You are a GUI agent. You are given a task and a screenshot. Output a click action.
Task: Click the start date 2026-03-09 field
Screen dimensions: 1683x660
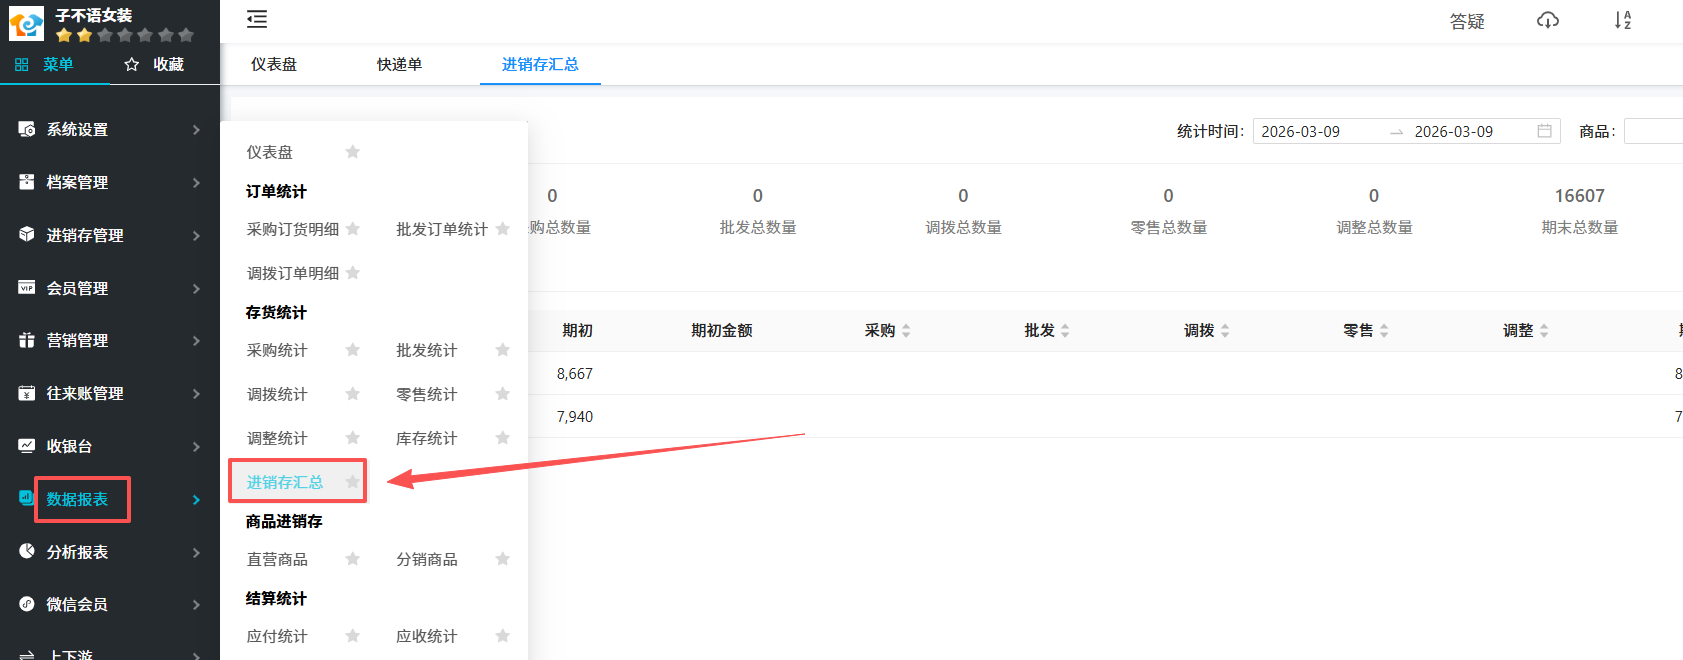[x=1300, y=131]
